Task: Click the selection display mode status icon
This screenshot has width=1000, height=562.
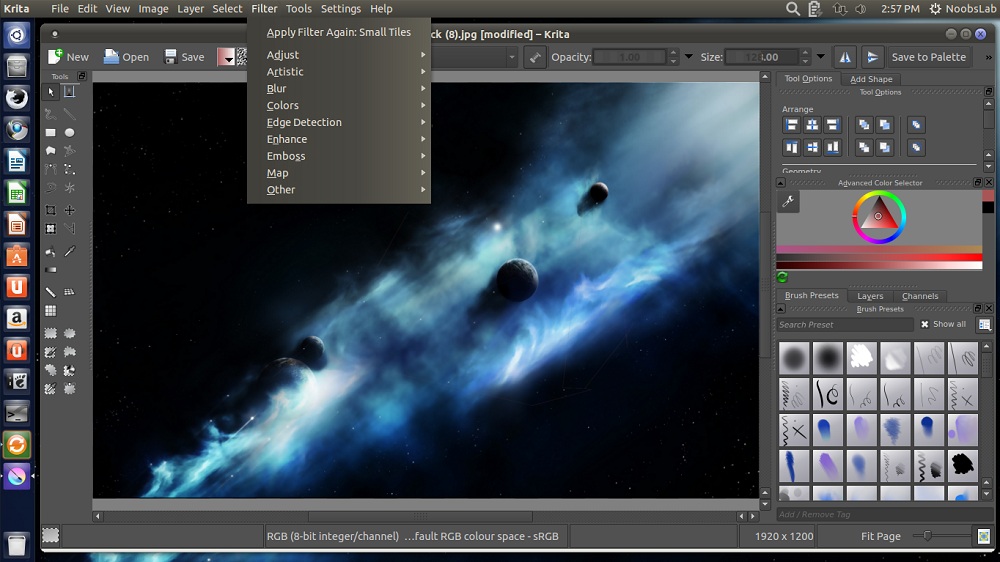Action: pos(50,536)
